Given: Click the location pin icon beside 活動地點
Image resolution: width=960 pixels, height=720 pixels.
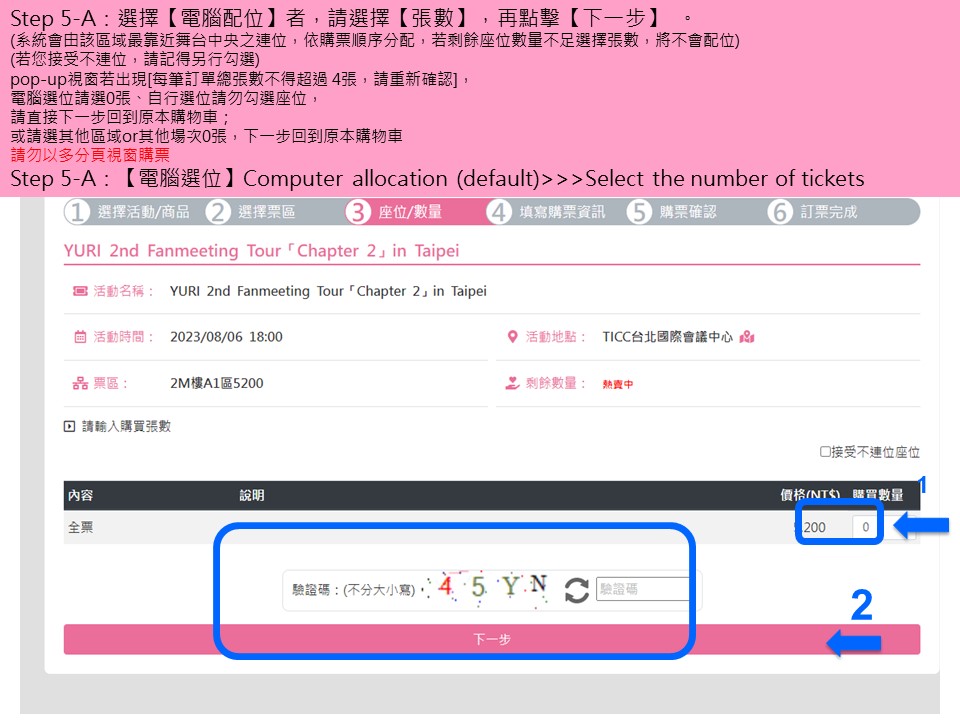Looking at the screenshot, I should (x=513, y=337).
